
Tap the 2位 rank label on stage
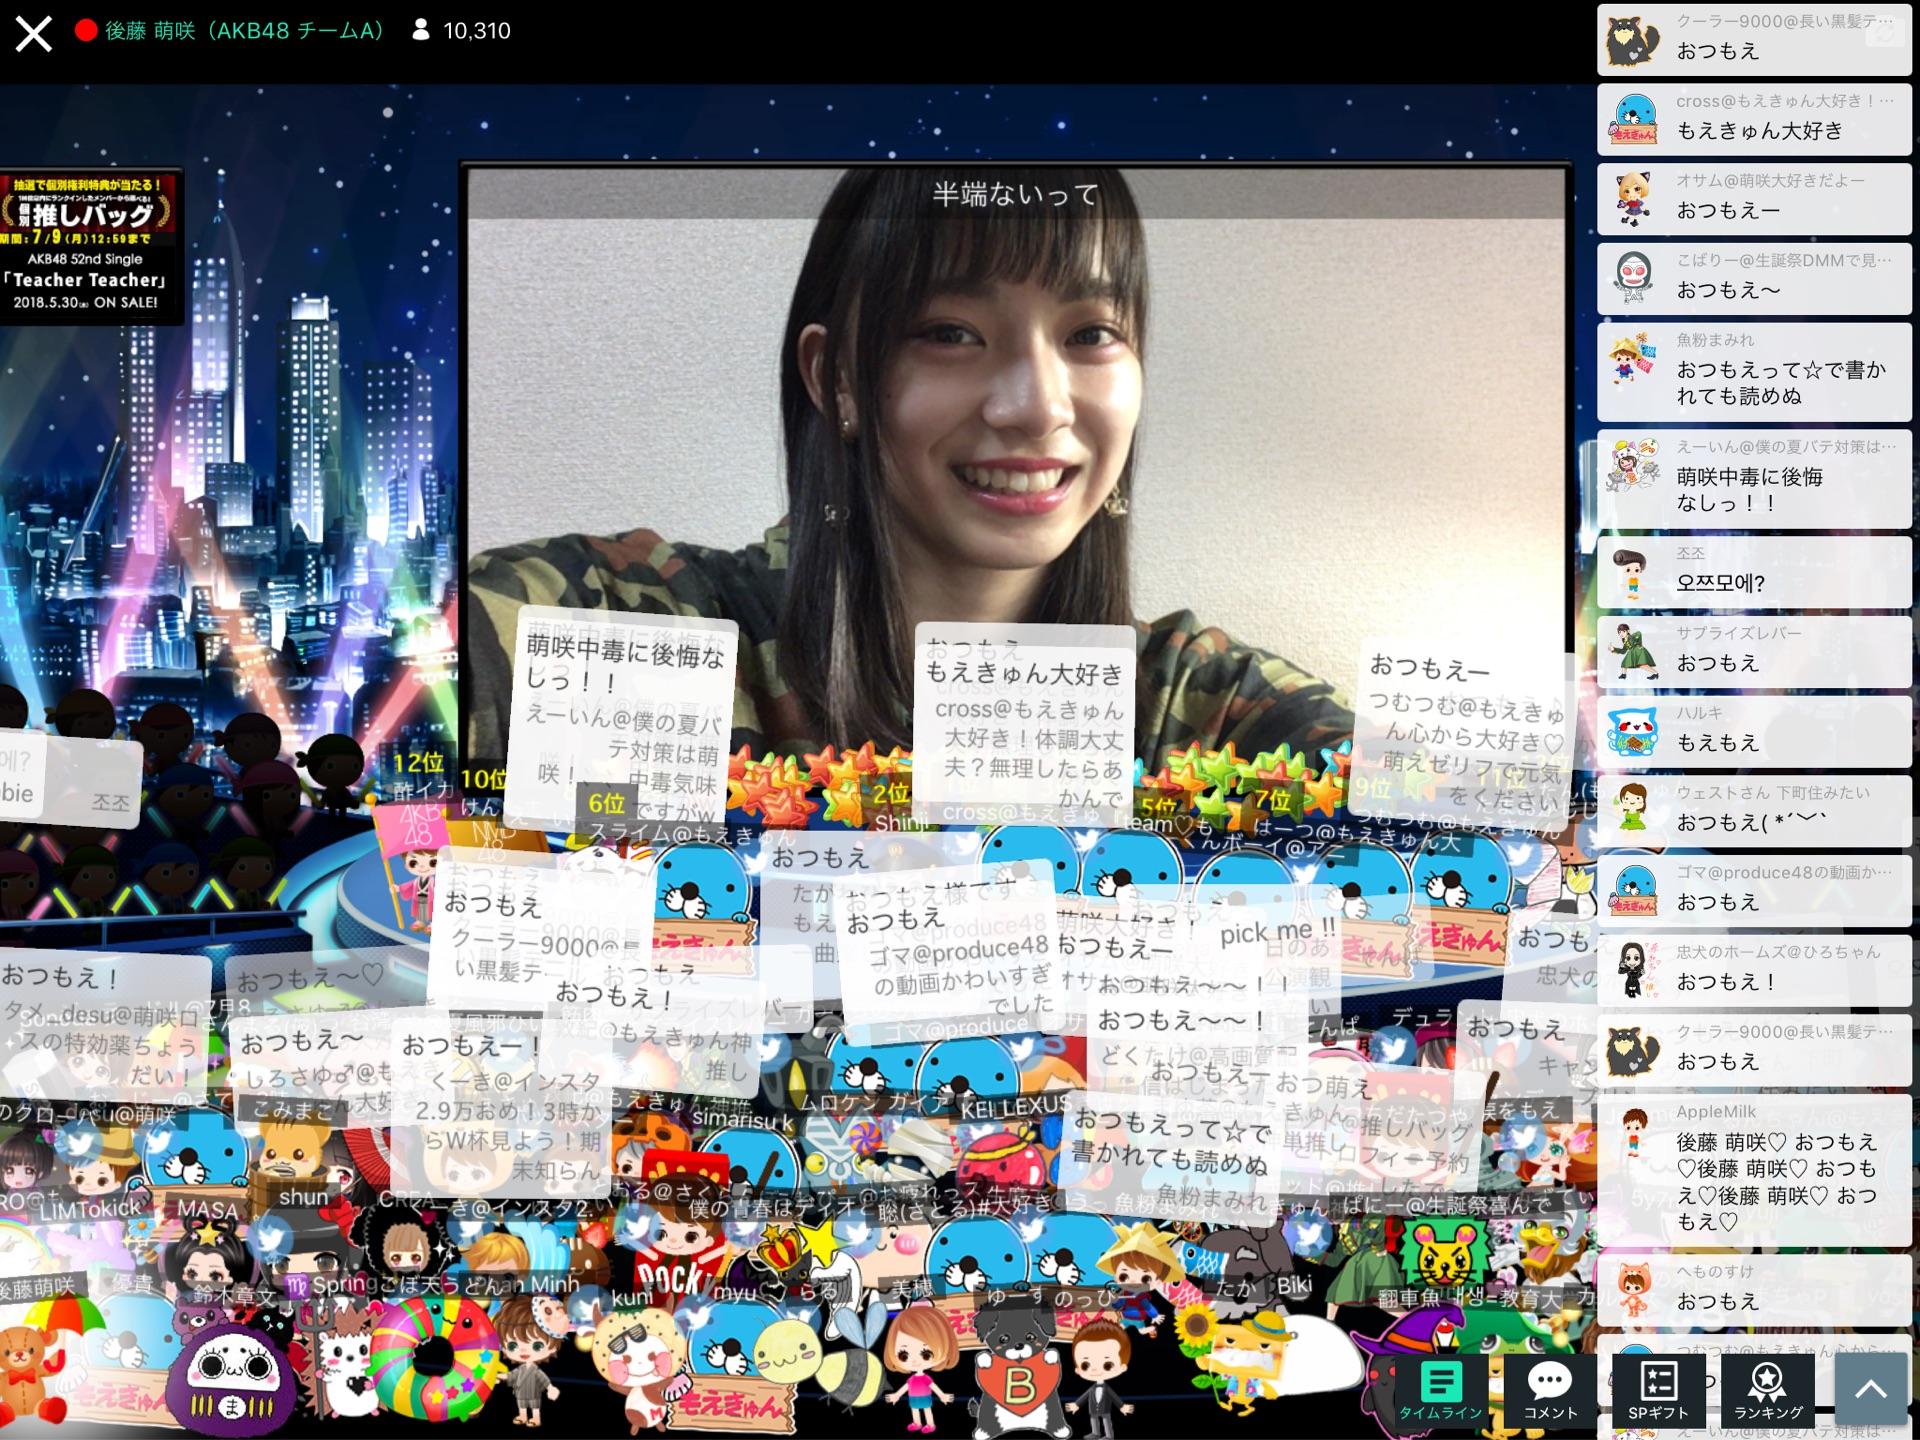point(890,794)
